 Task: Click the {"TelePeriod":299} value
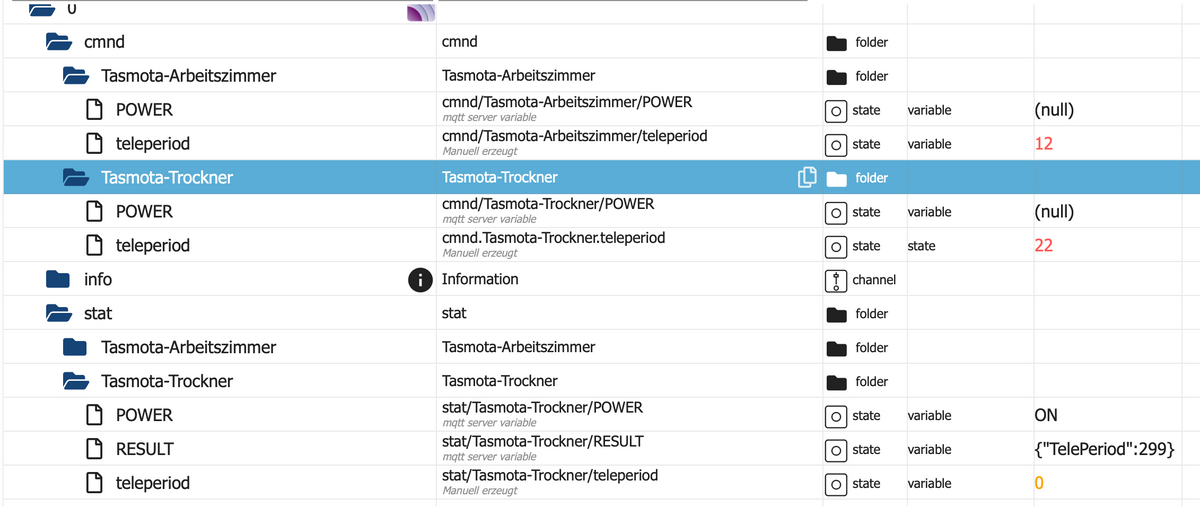[1104, 449]
